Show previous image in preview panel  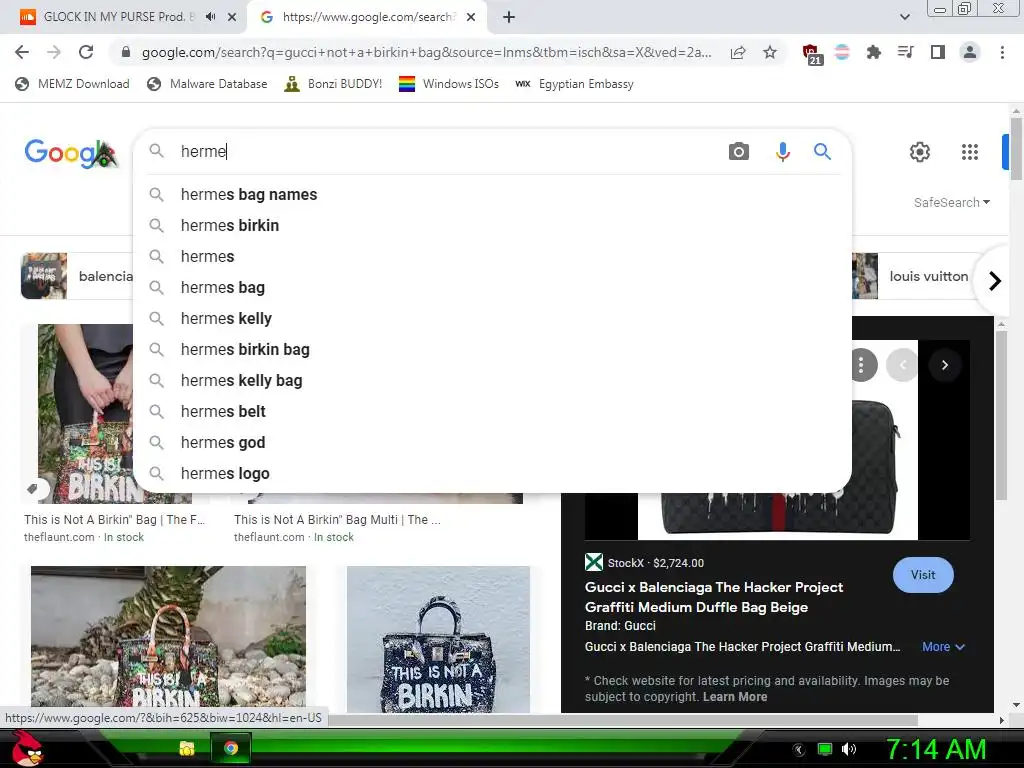click(x=903, y=365)
